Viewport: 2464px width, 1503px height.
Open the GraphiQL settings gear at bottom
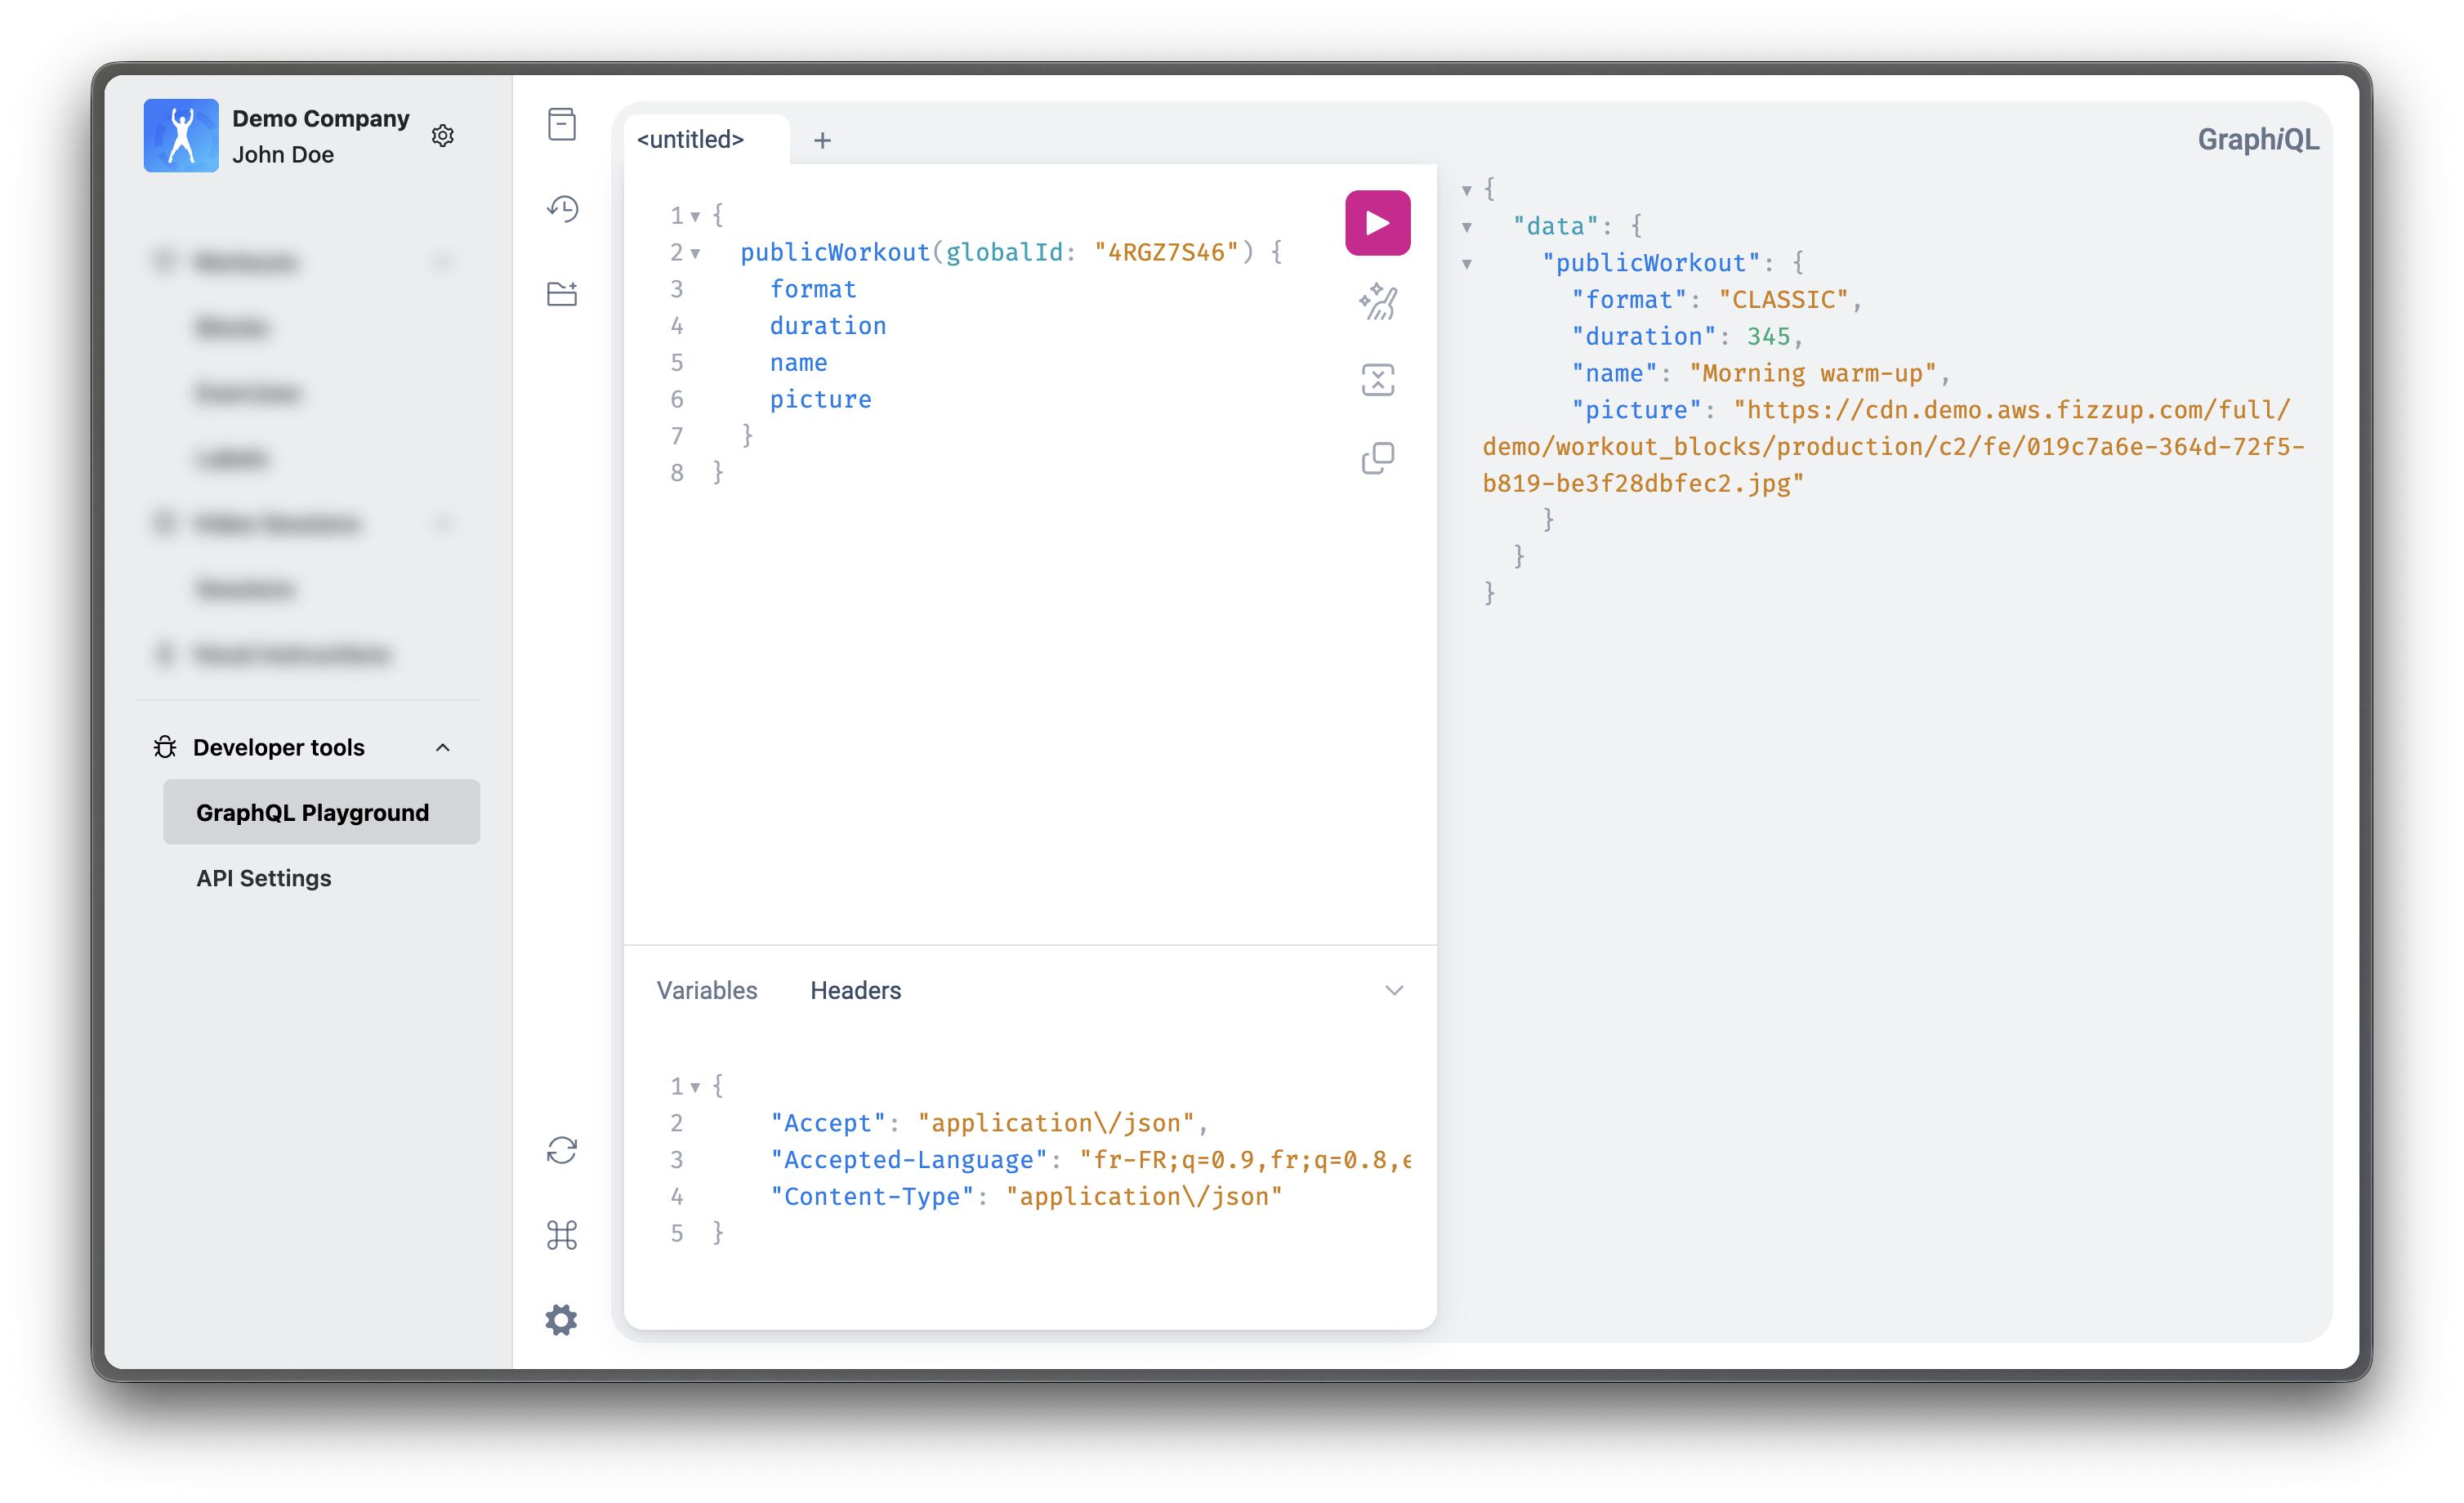(x=562, y=1320)
